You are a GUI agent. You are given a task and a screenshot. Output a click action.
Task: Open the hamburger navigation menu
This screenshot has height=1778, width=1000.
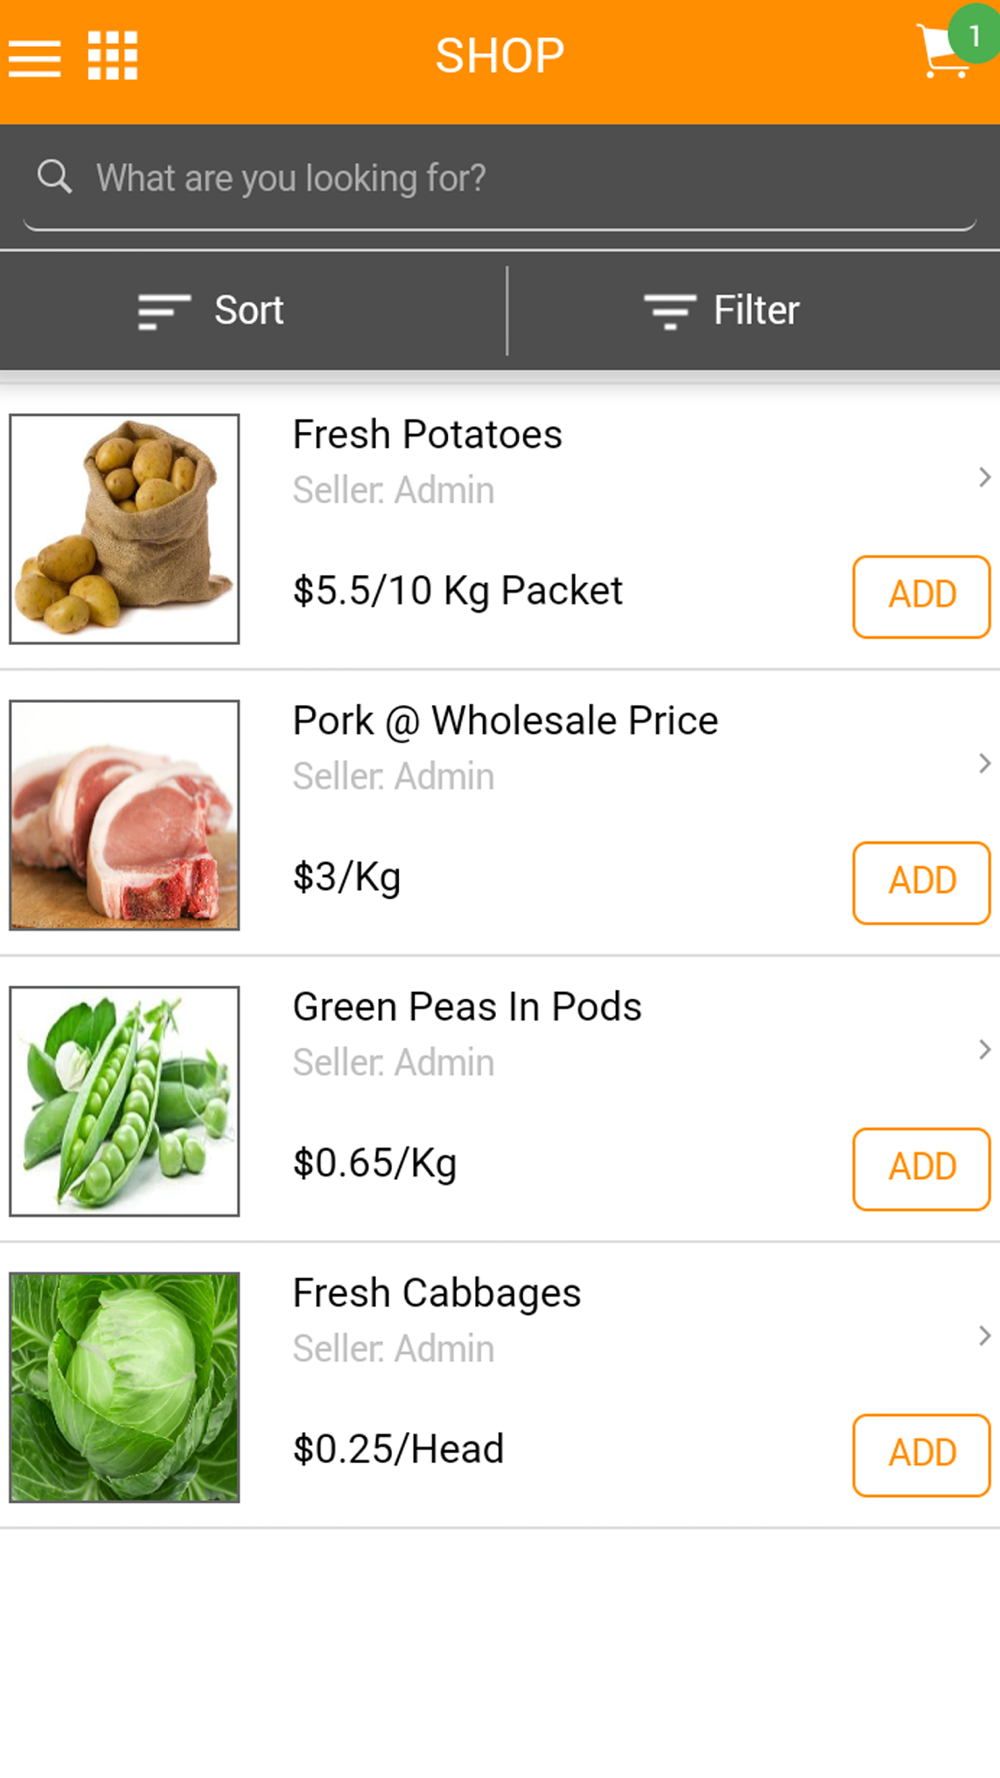tap(35, 58)
